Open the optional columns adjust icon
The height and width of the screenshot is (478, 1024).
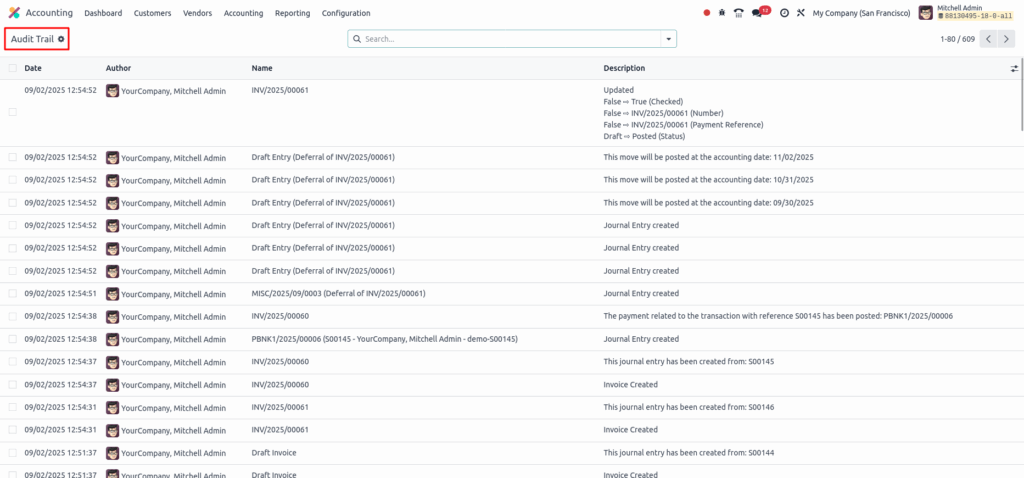(x=1014, y=68)
